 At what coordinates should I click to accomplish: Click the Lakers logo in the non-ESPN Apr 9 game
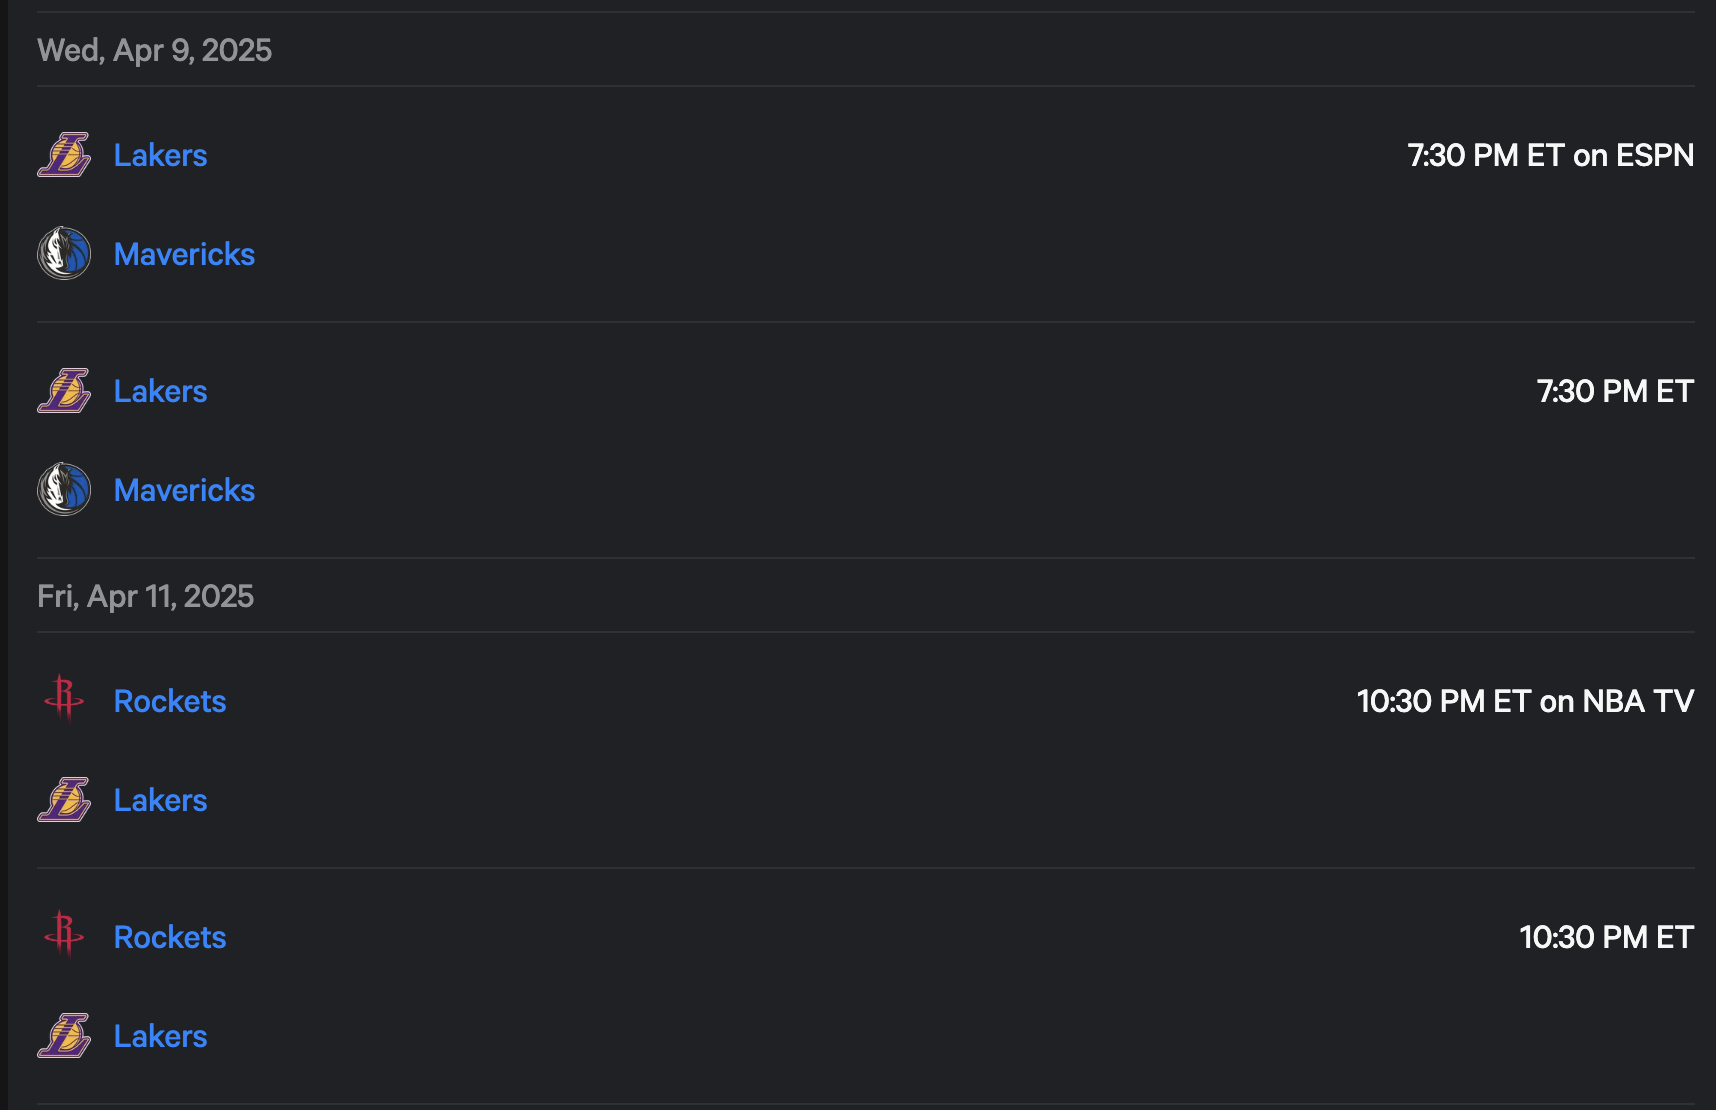coord(64,391)
